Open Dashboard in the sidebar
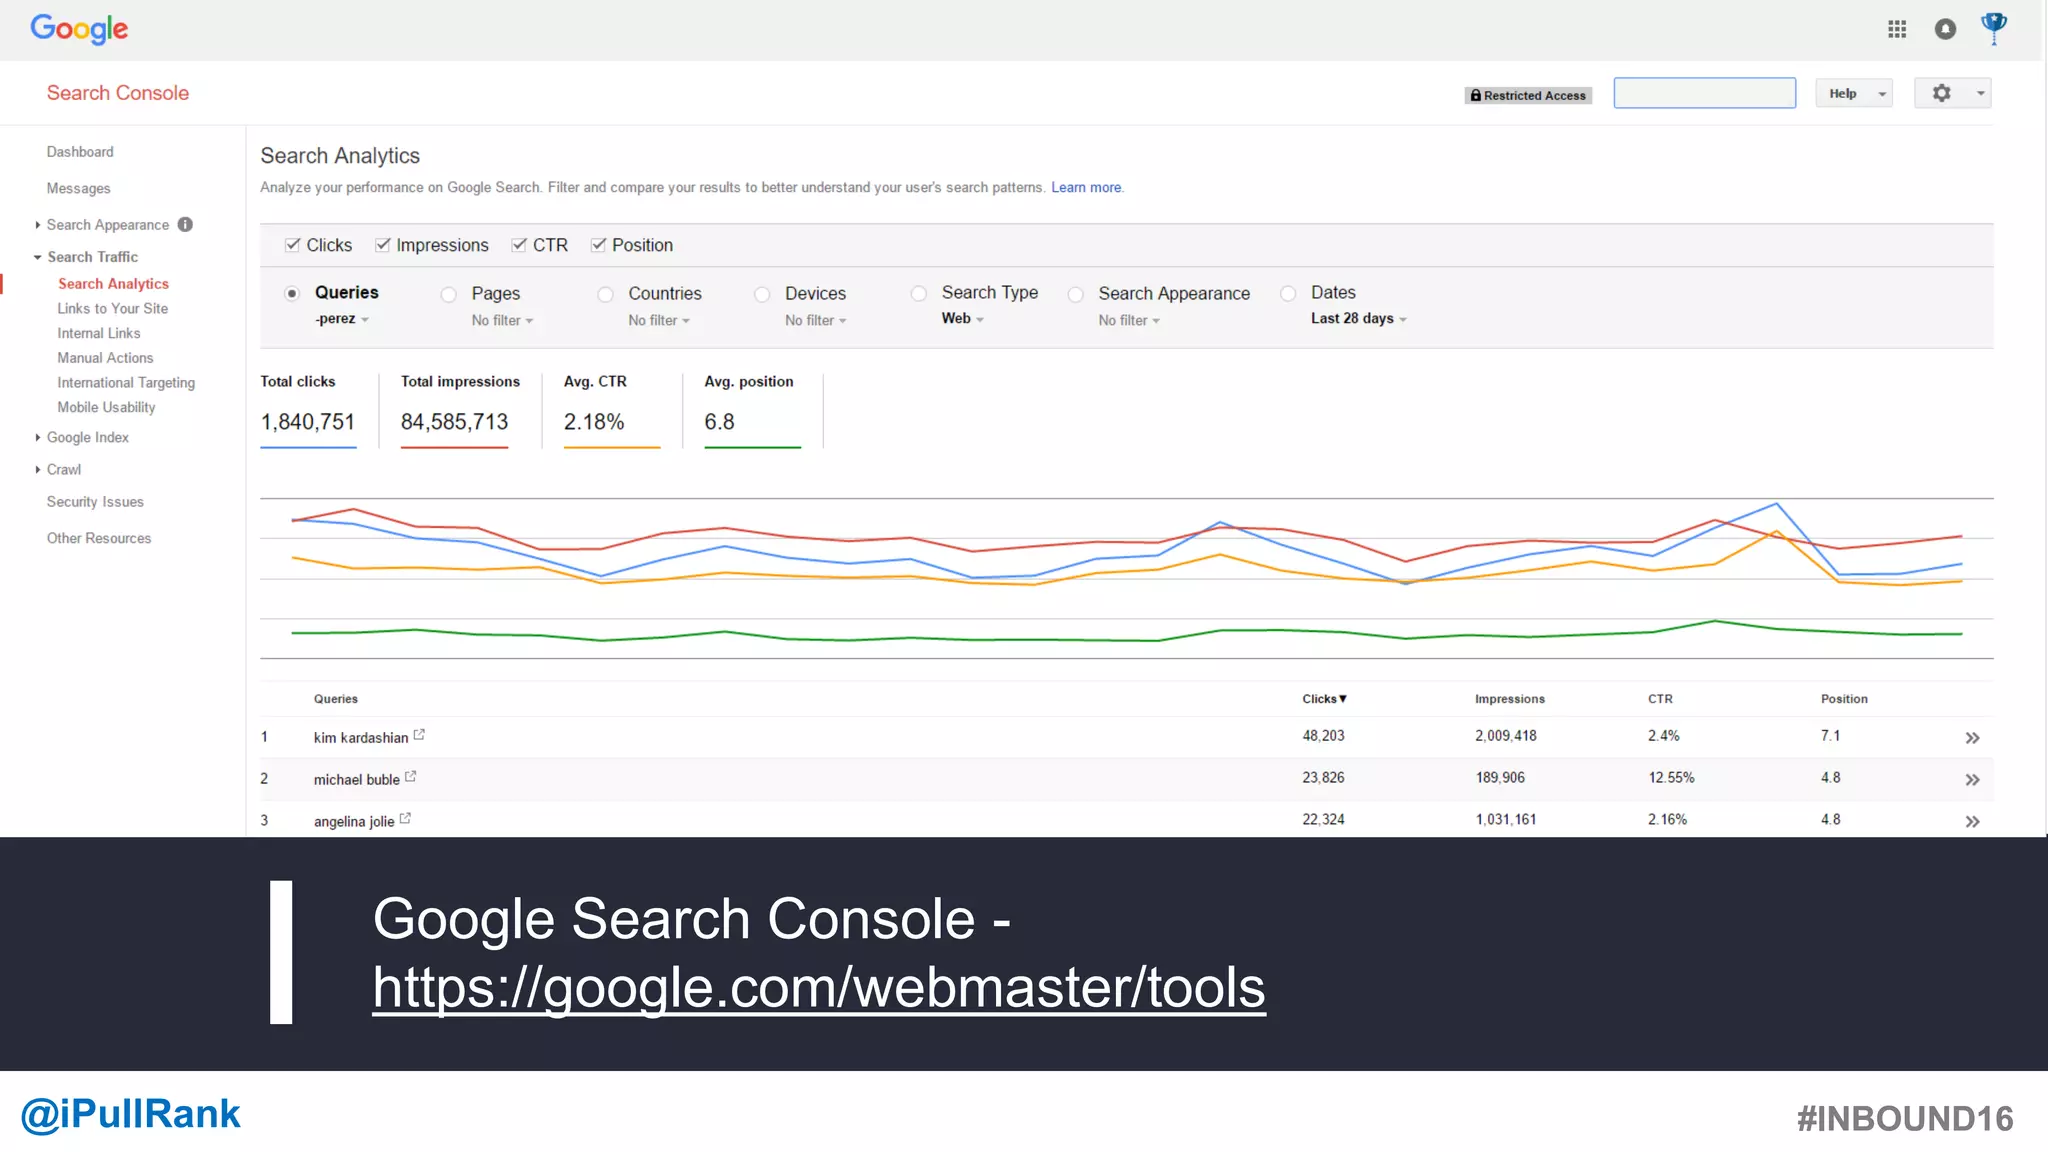 click(80, 152)
